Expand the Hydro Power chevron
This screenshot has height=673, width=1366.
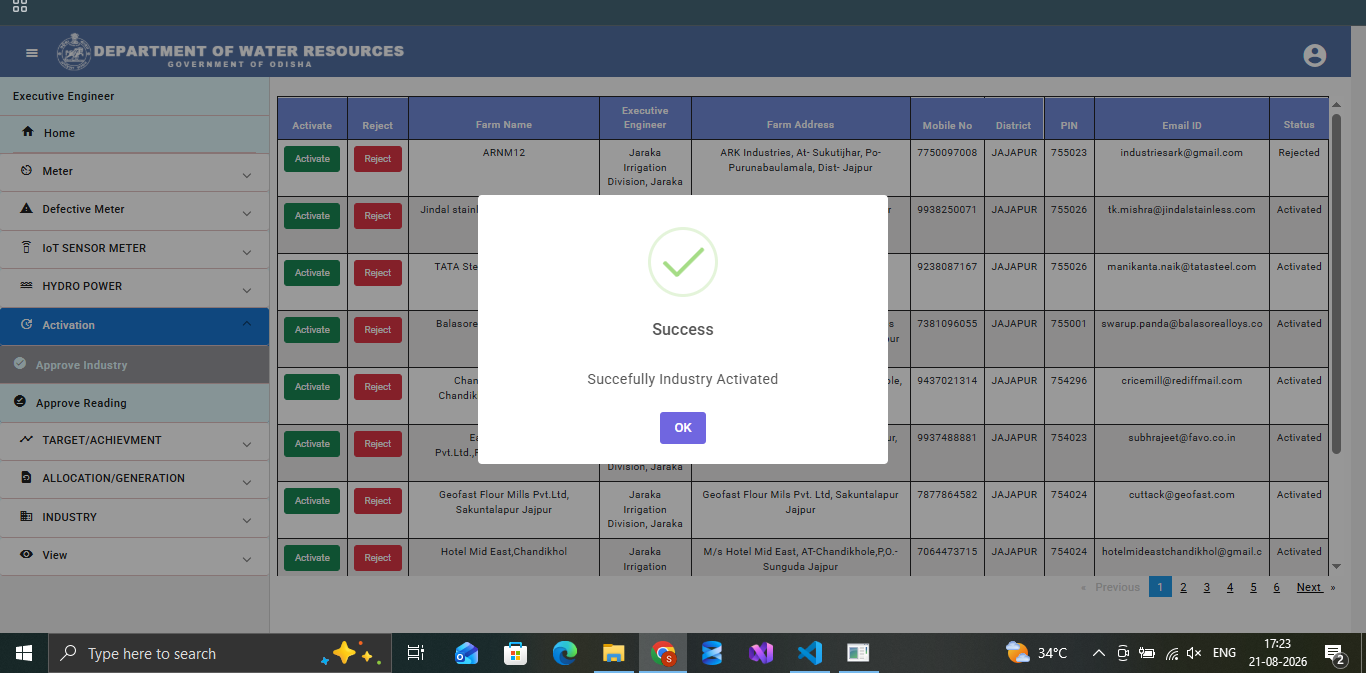(x=247, y=290)
